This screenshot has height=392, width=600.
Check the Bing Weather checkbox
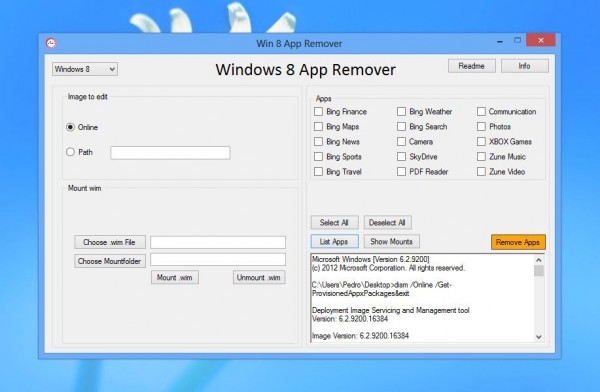pyautogui.click(x=401, y=111)
